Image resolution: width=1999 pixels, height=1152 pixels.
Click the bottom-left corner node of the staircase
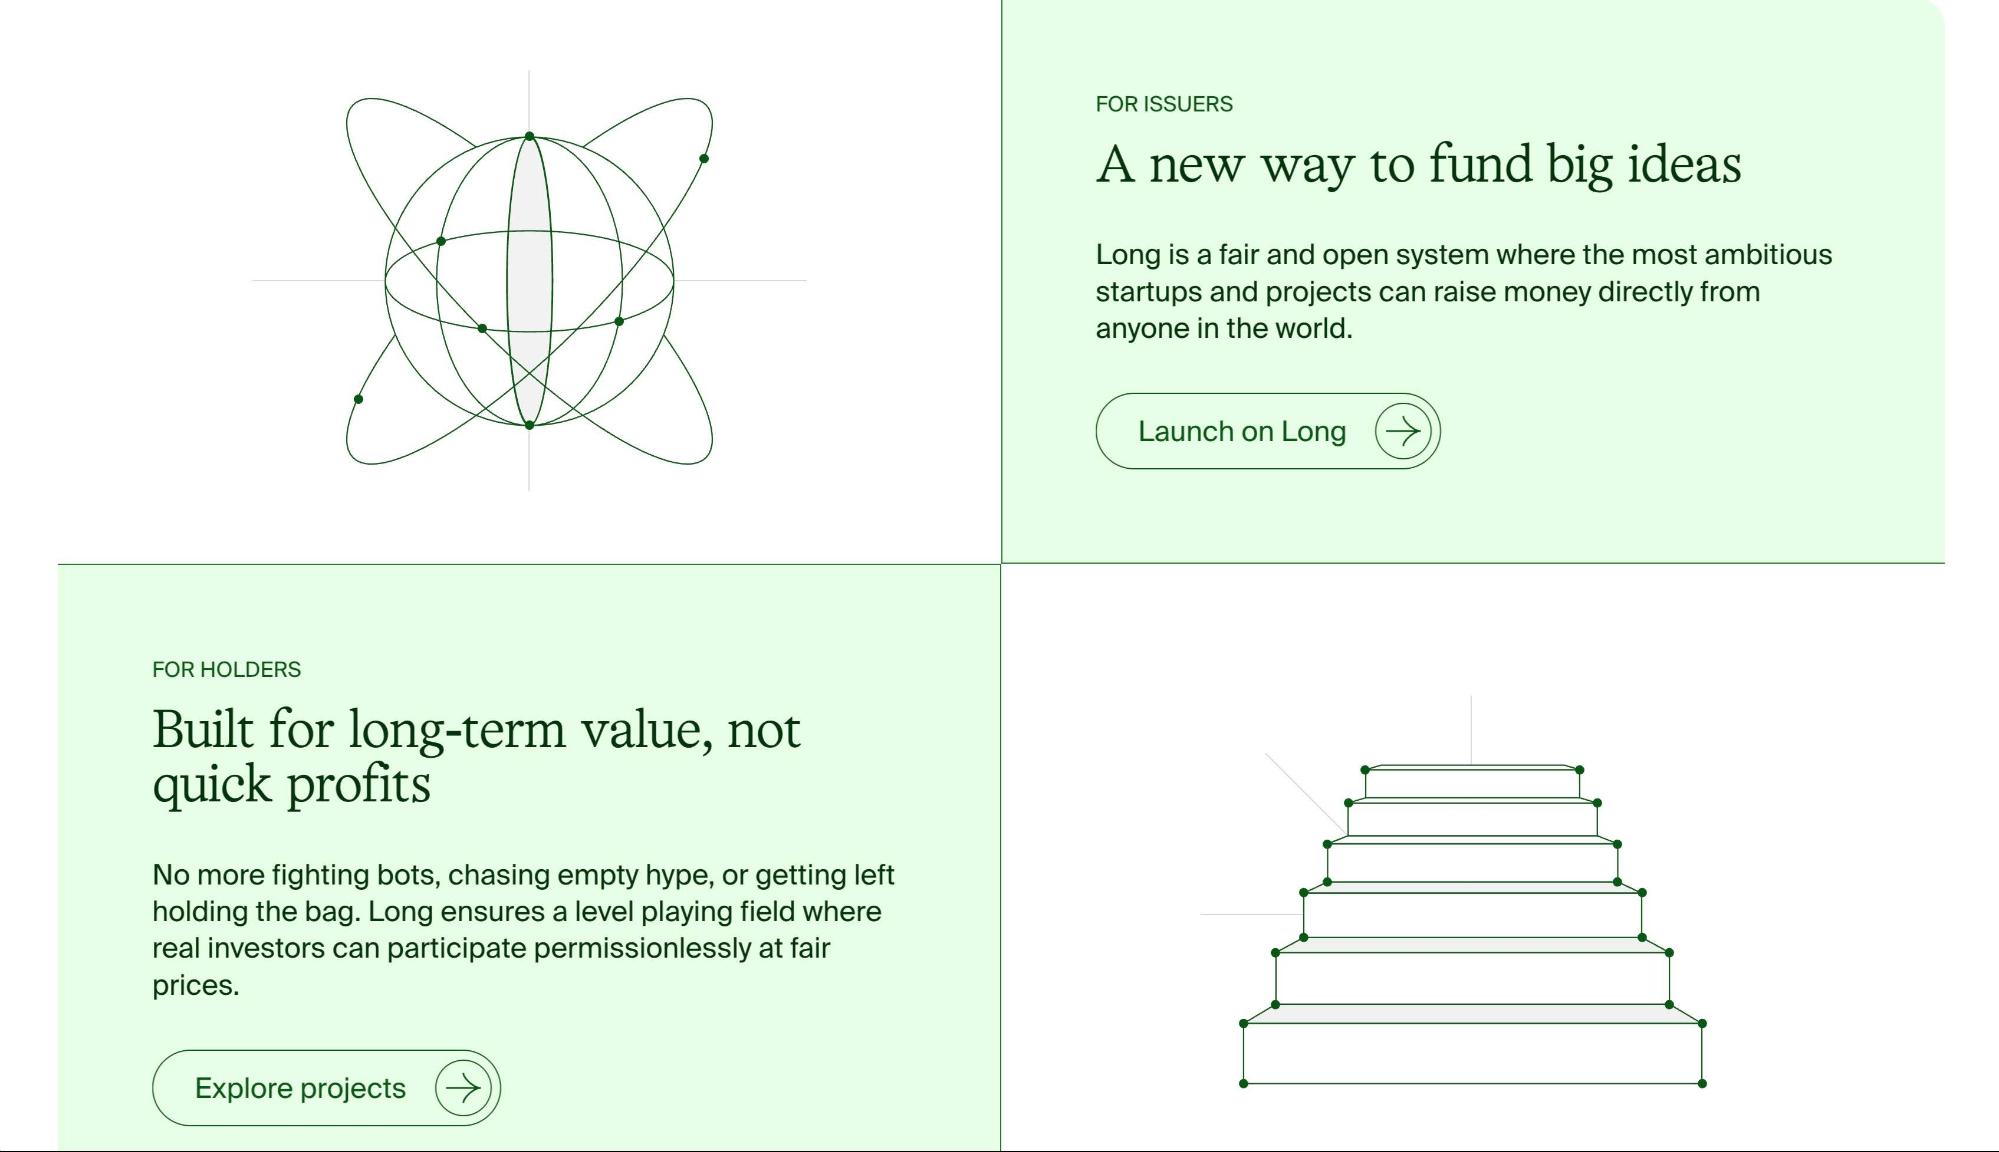tap(1243, 1083)
